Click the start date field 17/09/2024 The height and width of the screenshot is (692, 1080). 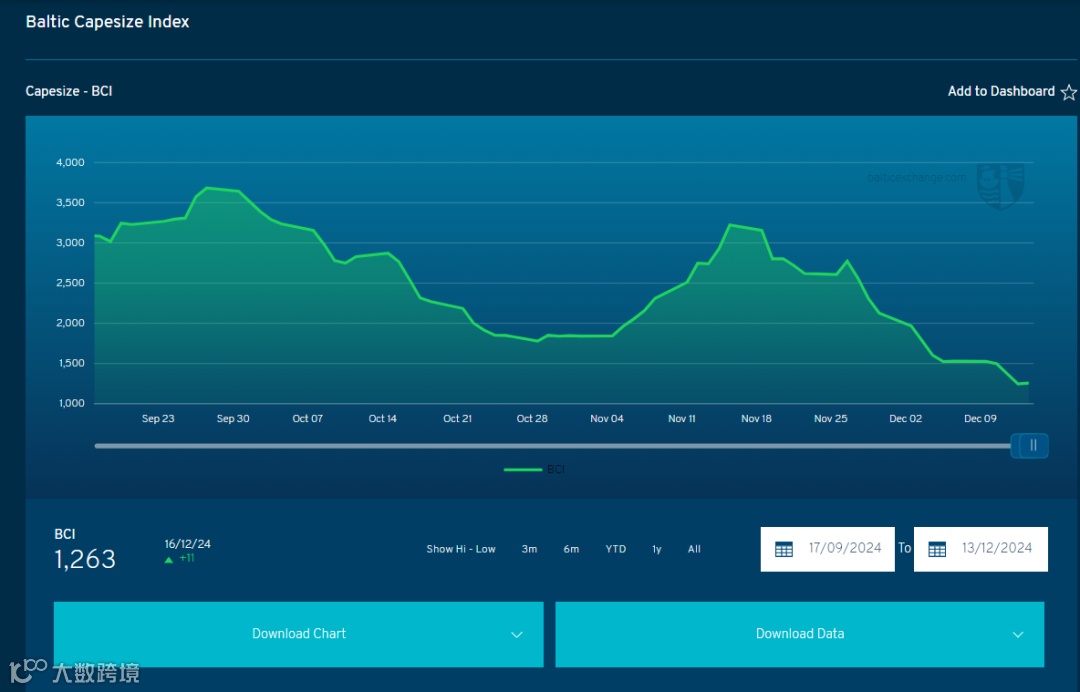coord(827,549)
